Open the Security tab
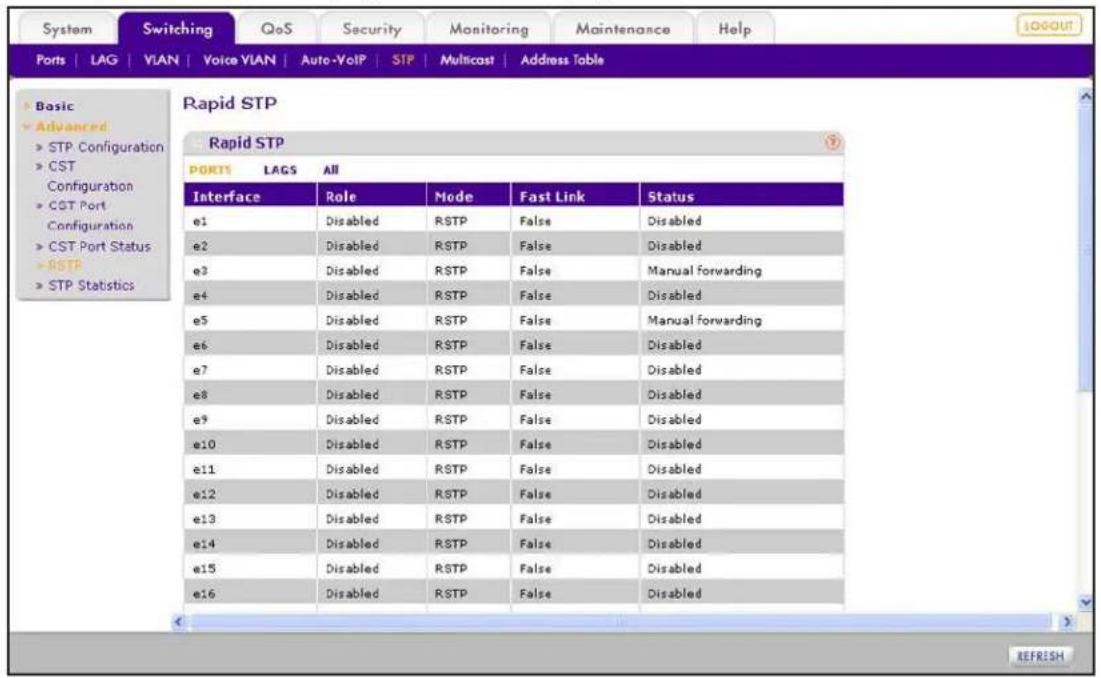The width and height of the screenshot is (1101, 678). point(371,29)
